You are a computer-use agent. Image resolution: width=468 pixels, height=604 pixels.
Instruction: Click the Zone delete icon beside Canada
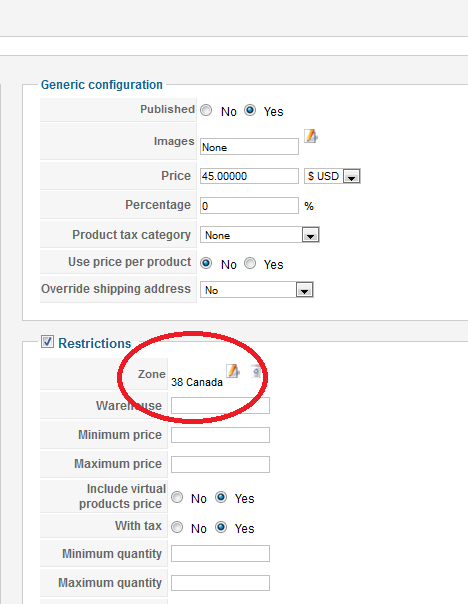[x=256, y=371]
